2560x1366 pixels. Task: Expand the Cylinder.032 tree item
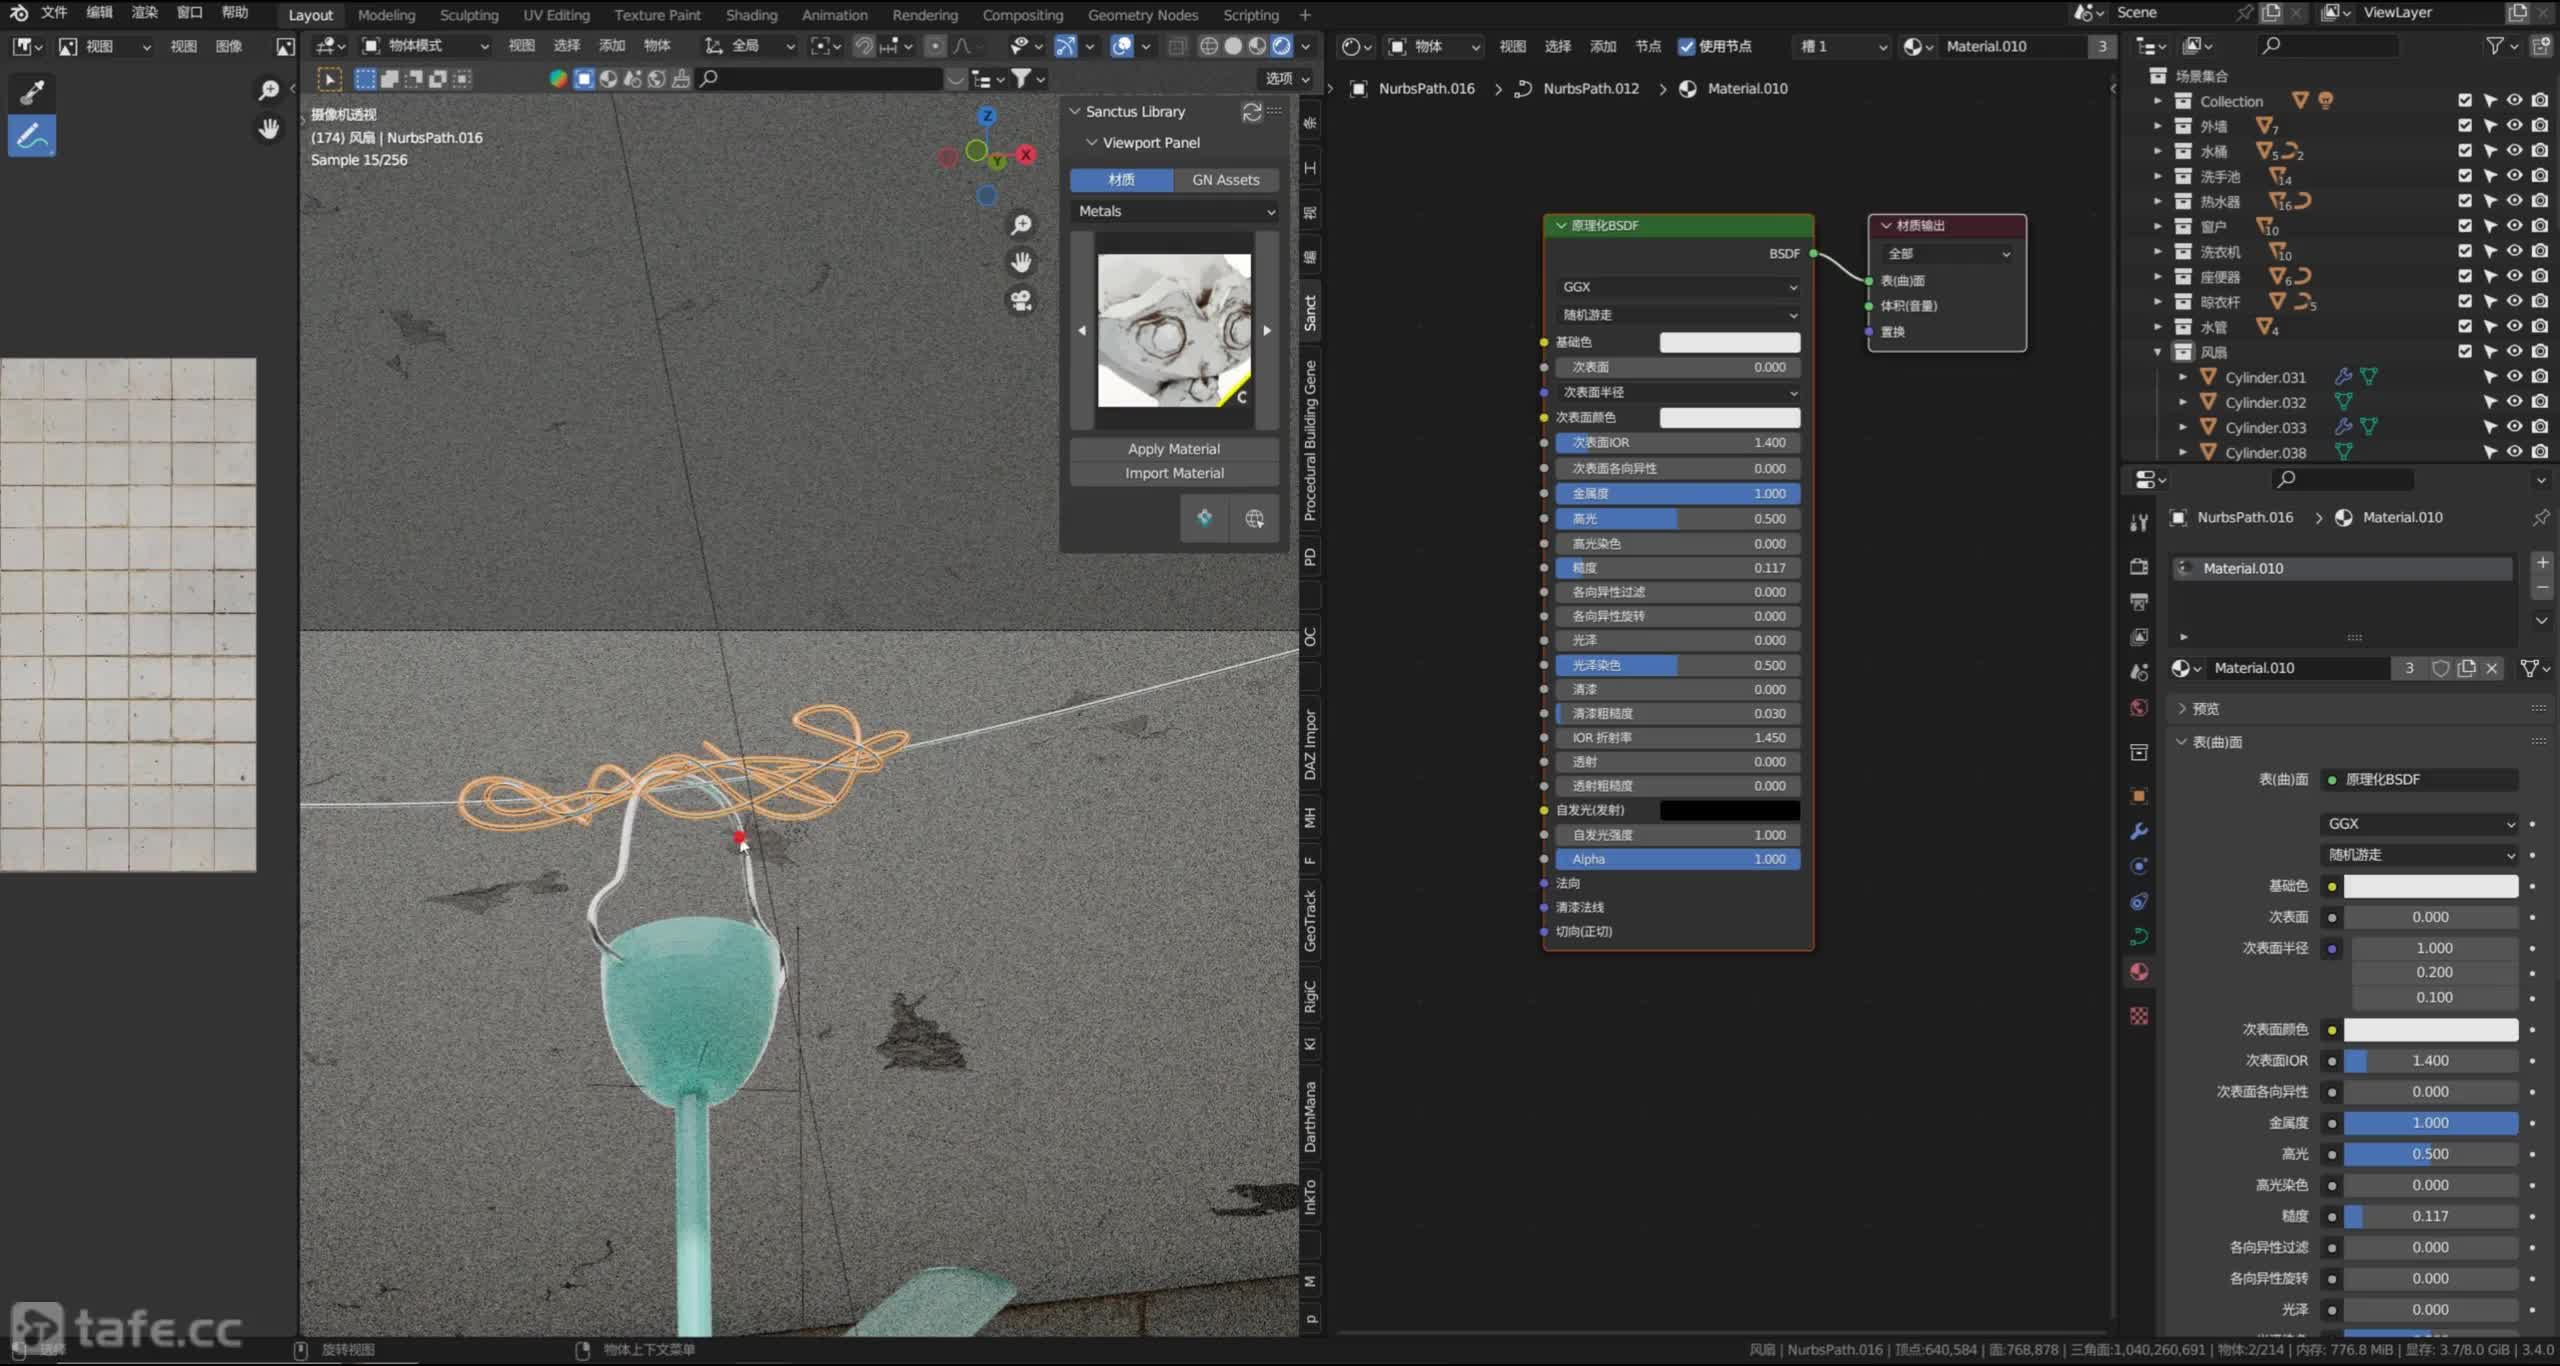tap(2182, 402)
